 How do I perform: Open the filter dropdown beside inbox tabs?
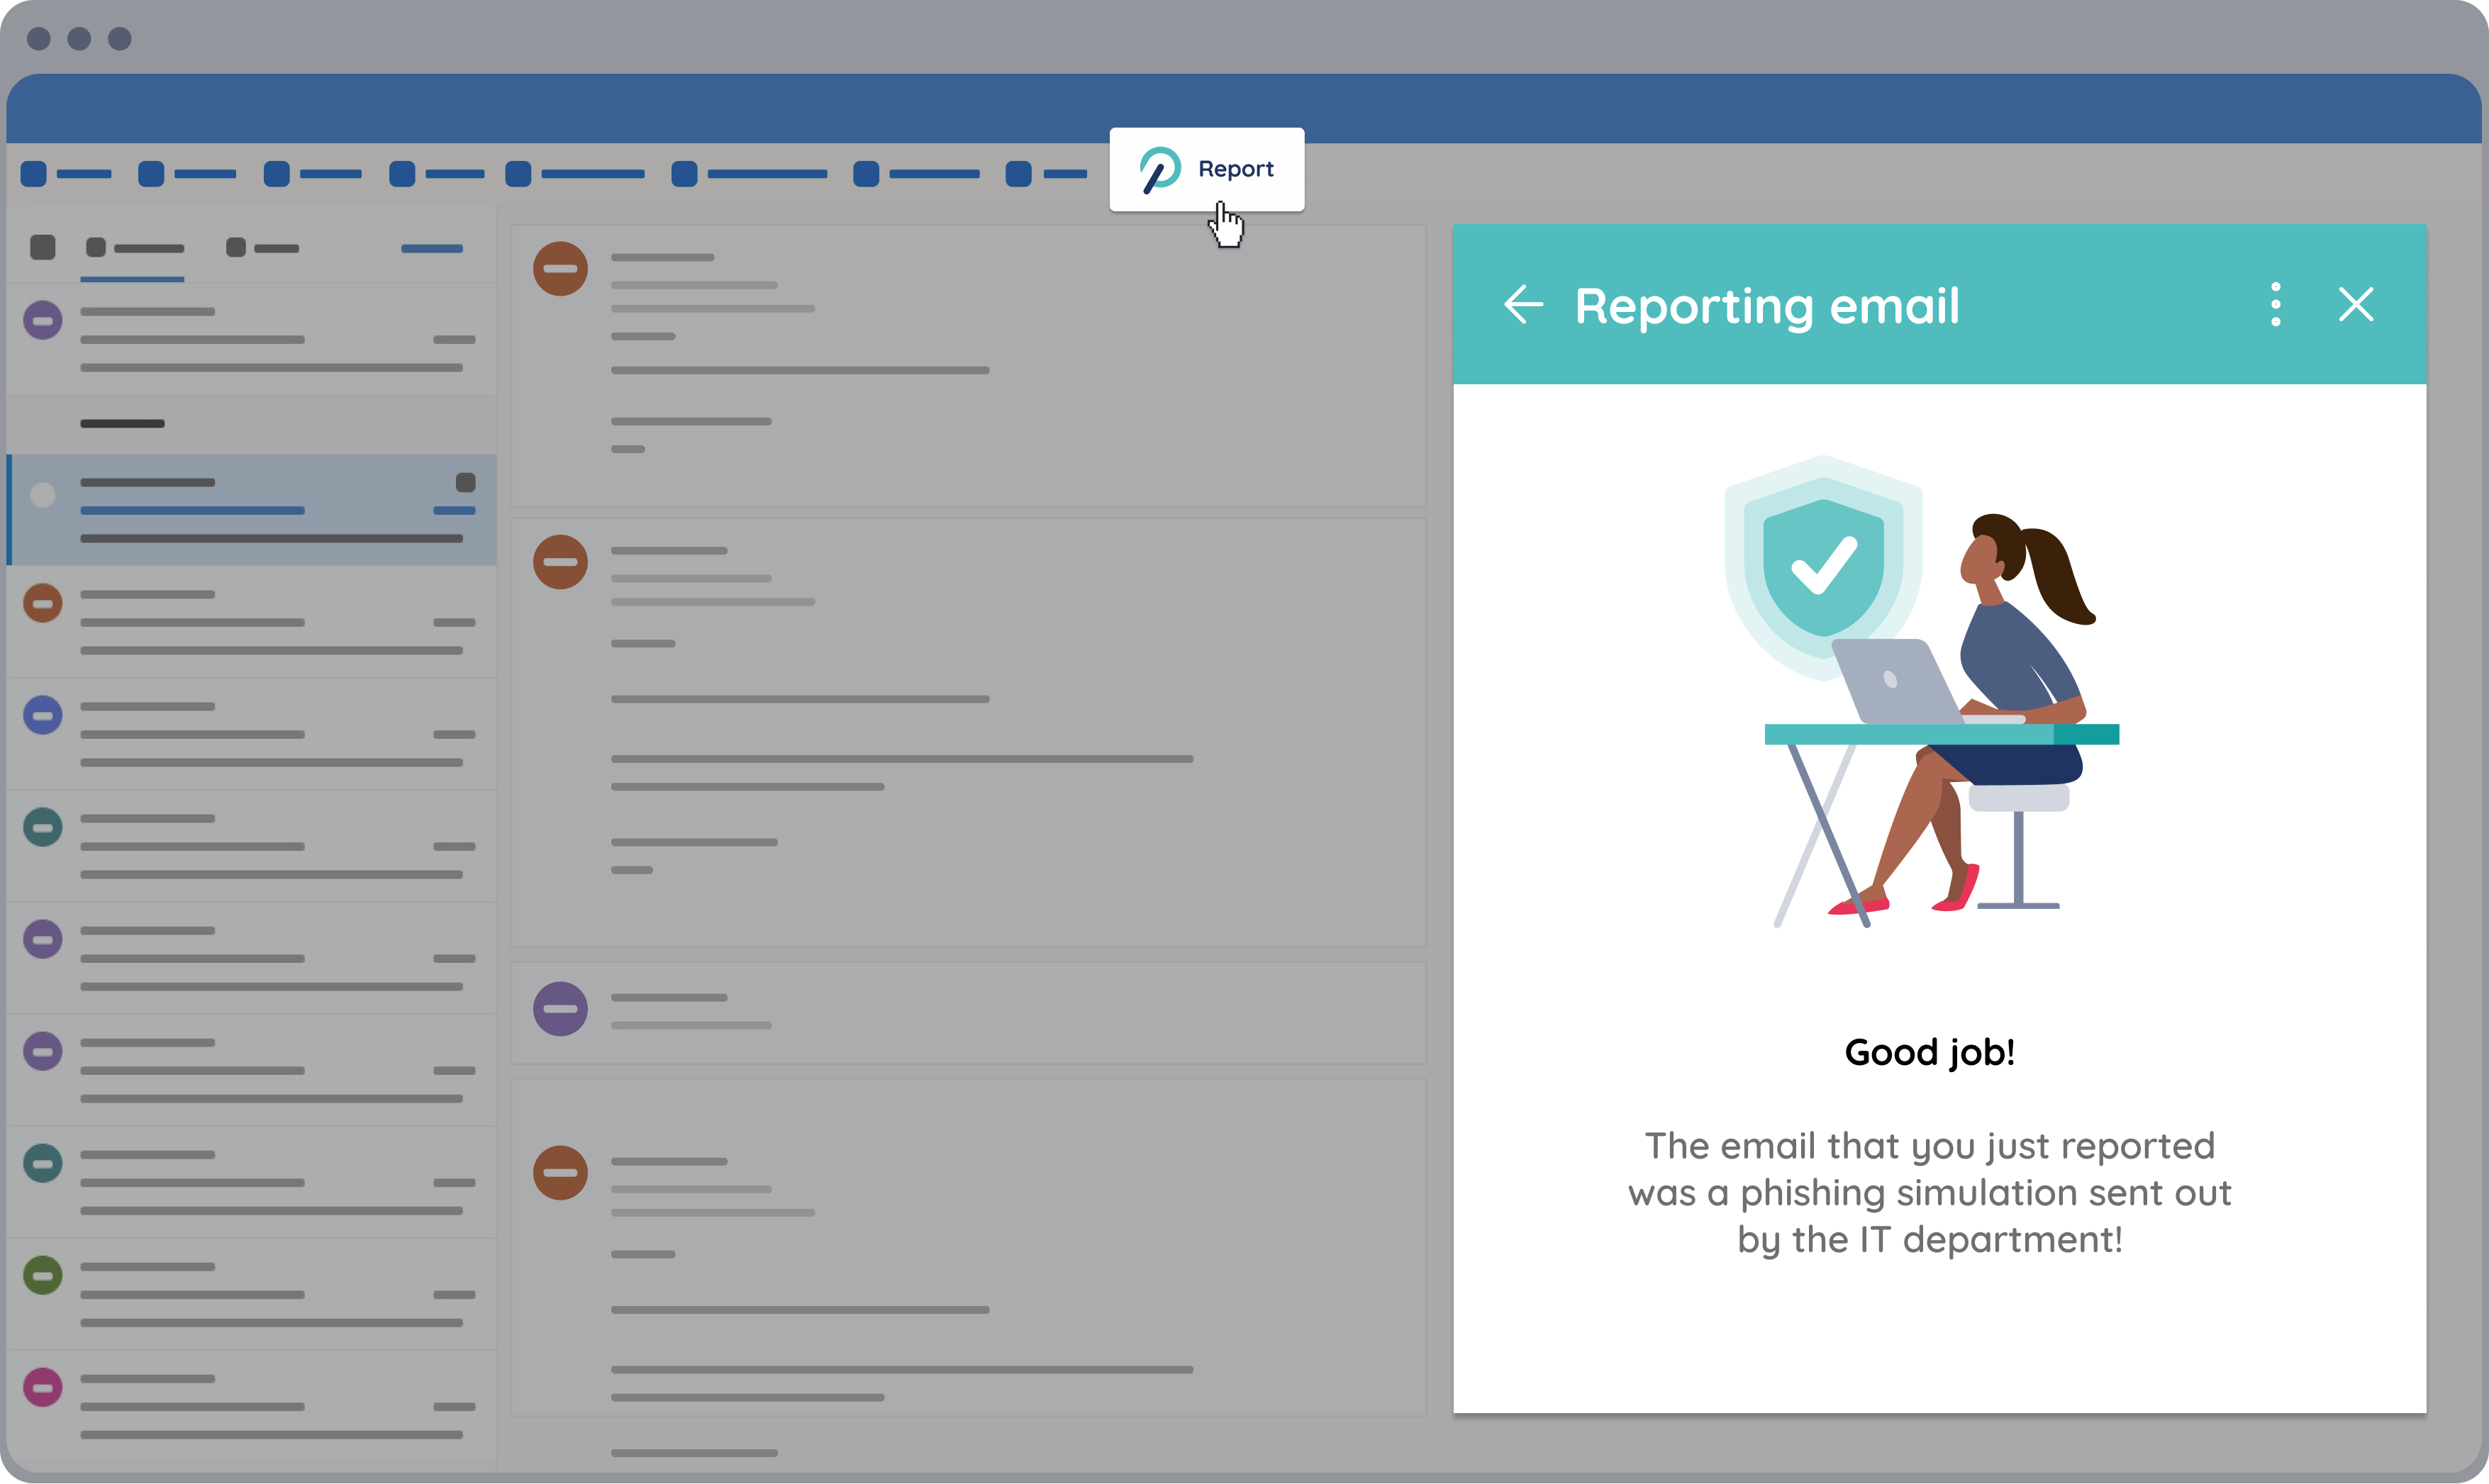[x=432, y=248]
